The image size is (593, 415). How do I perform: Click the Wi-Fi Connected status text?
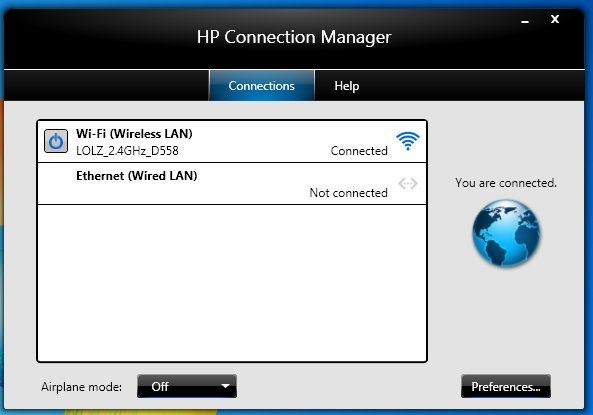(x=359, y=151)
